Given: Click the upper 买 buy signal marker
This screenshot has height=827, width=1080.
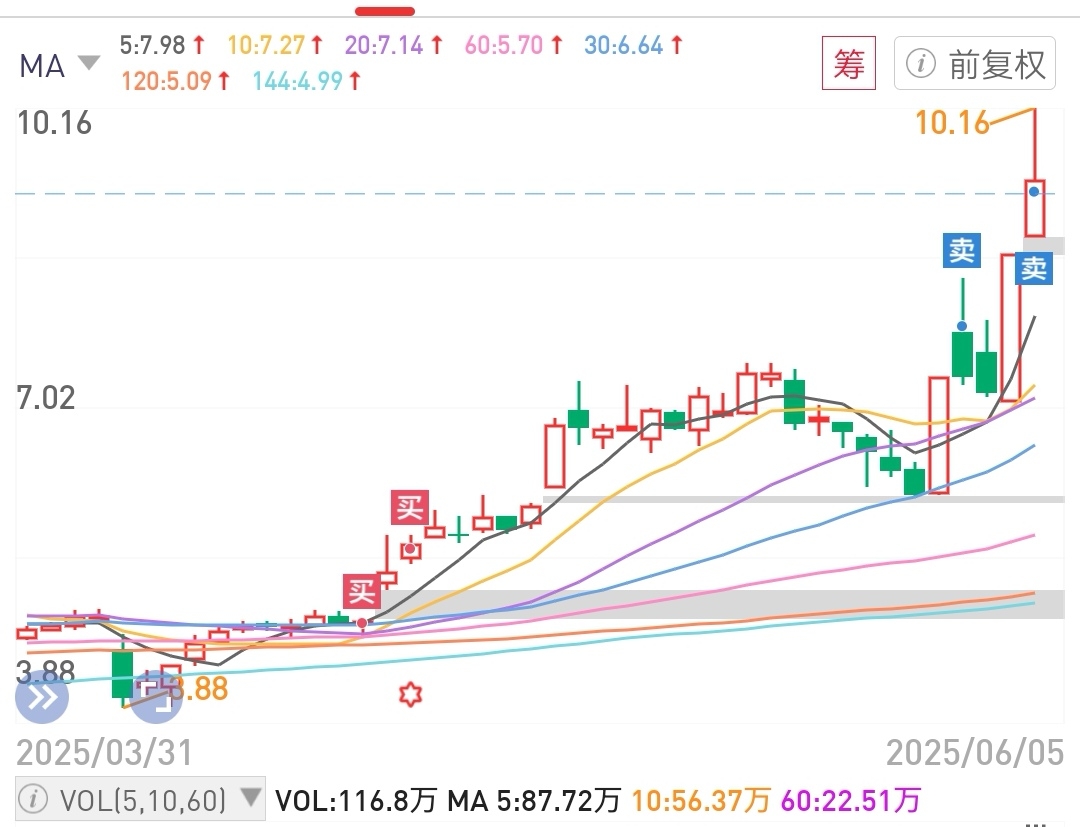Looking at the screenshot, I should (410, 507).
